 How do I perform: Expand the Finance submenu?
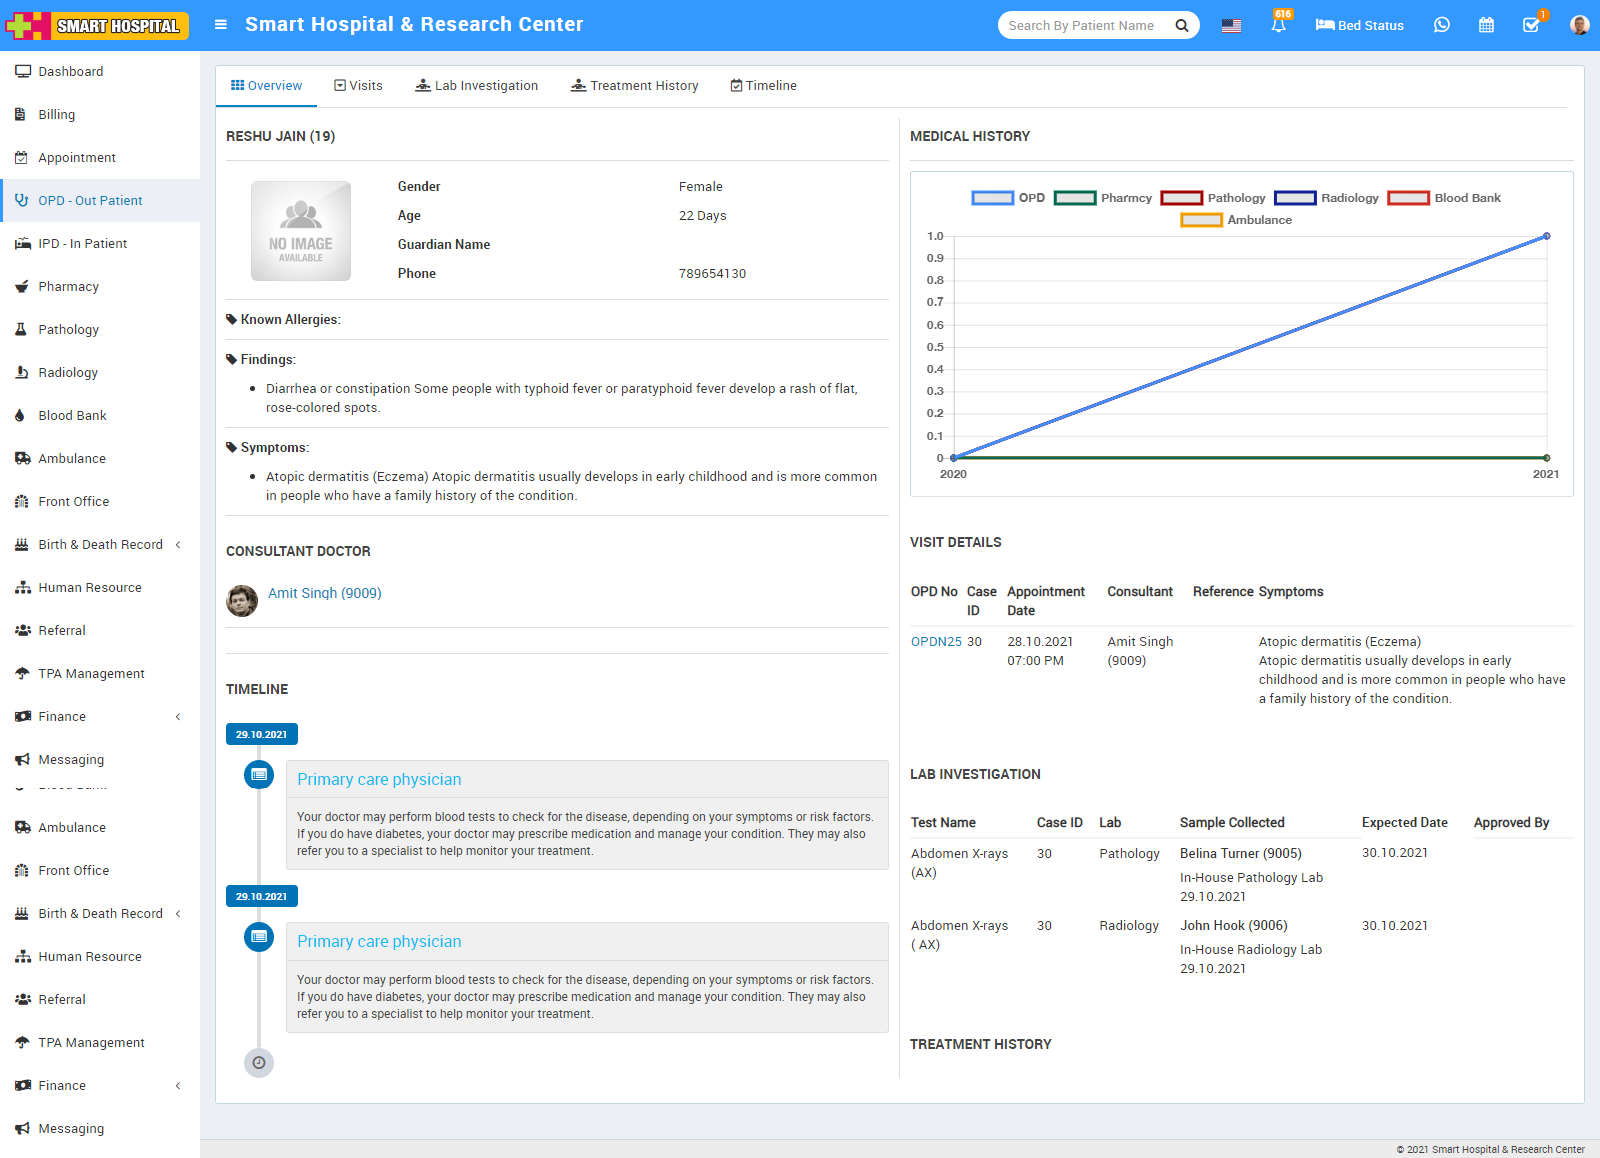[63, 716]
